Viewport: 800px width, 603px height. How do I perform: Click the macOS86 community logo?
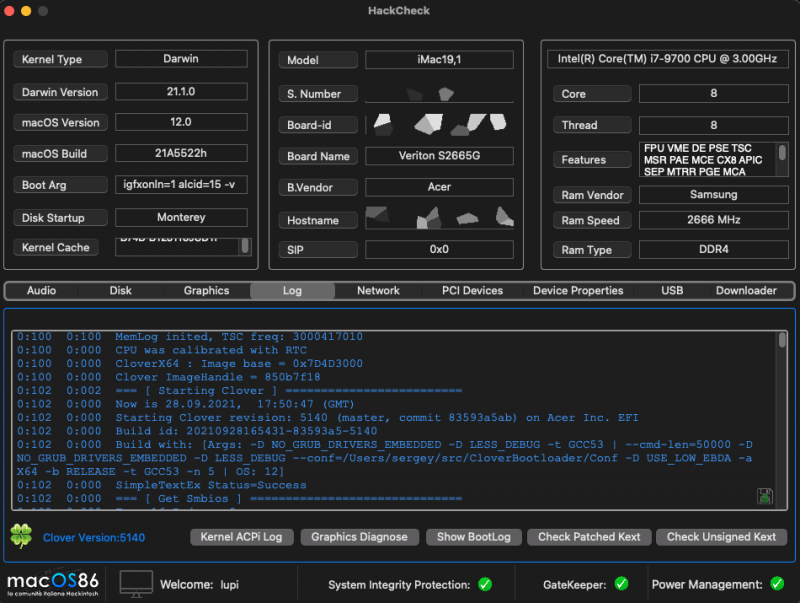(x=52, y=583)
